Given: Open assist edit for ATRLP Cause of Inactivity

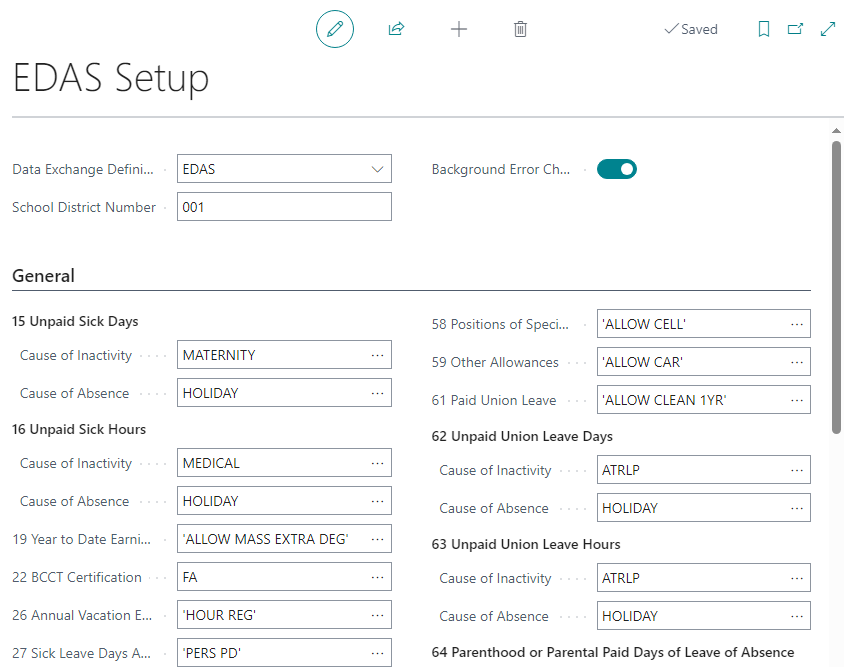Looking at the screenshot, I should pyautogui.click(x=797, y=469).
